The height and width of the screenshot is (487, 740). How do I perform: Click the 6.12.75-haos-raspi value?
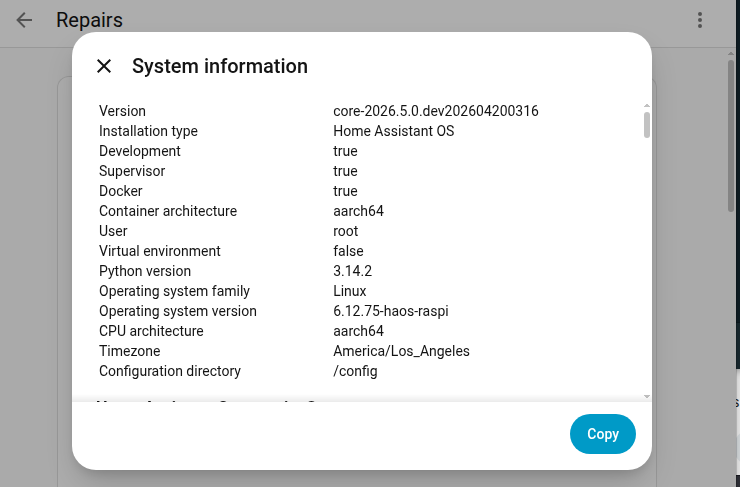coord(391,311)
